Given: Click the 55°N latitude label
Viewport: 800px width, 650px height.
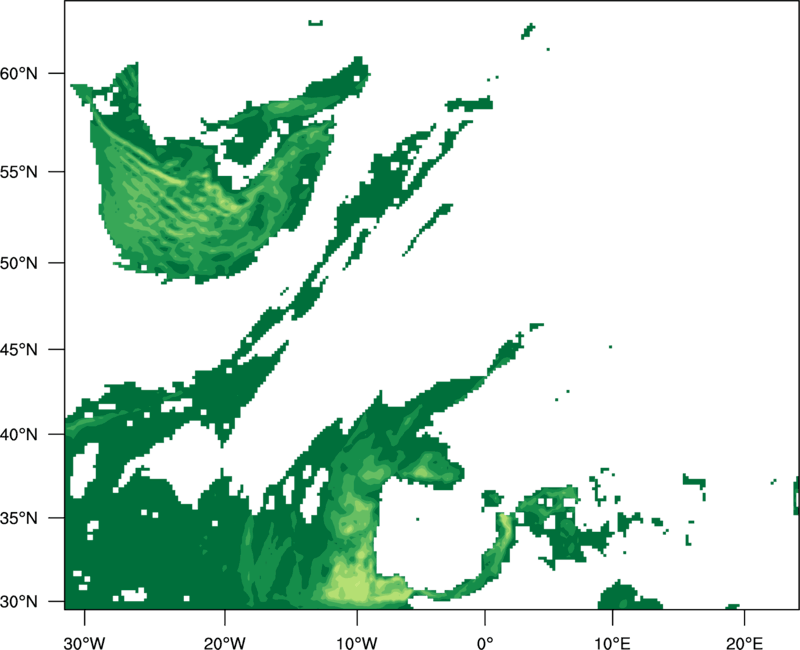Looking at the screenshot, I should [x=19, y=172].
